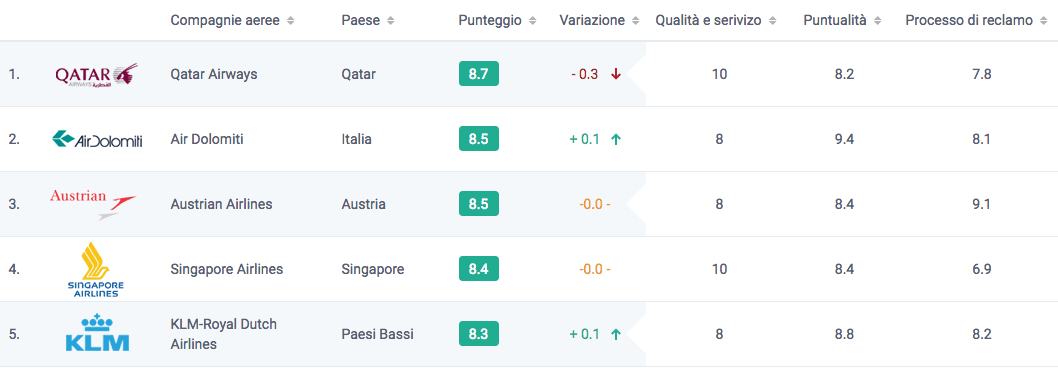Viewport: 1058px width, 368px height.
Task: Click green up arrow in Air Dolomiti row
Action: coord(615,140)
